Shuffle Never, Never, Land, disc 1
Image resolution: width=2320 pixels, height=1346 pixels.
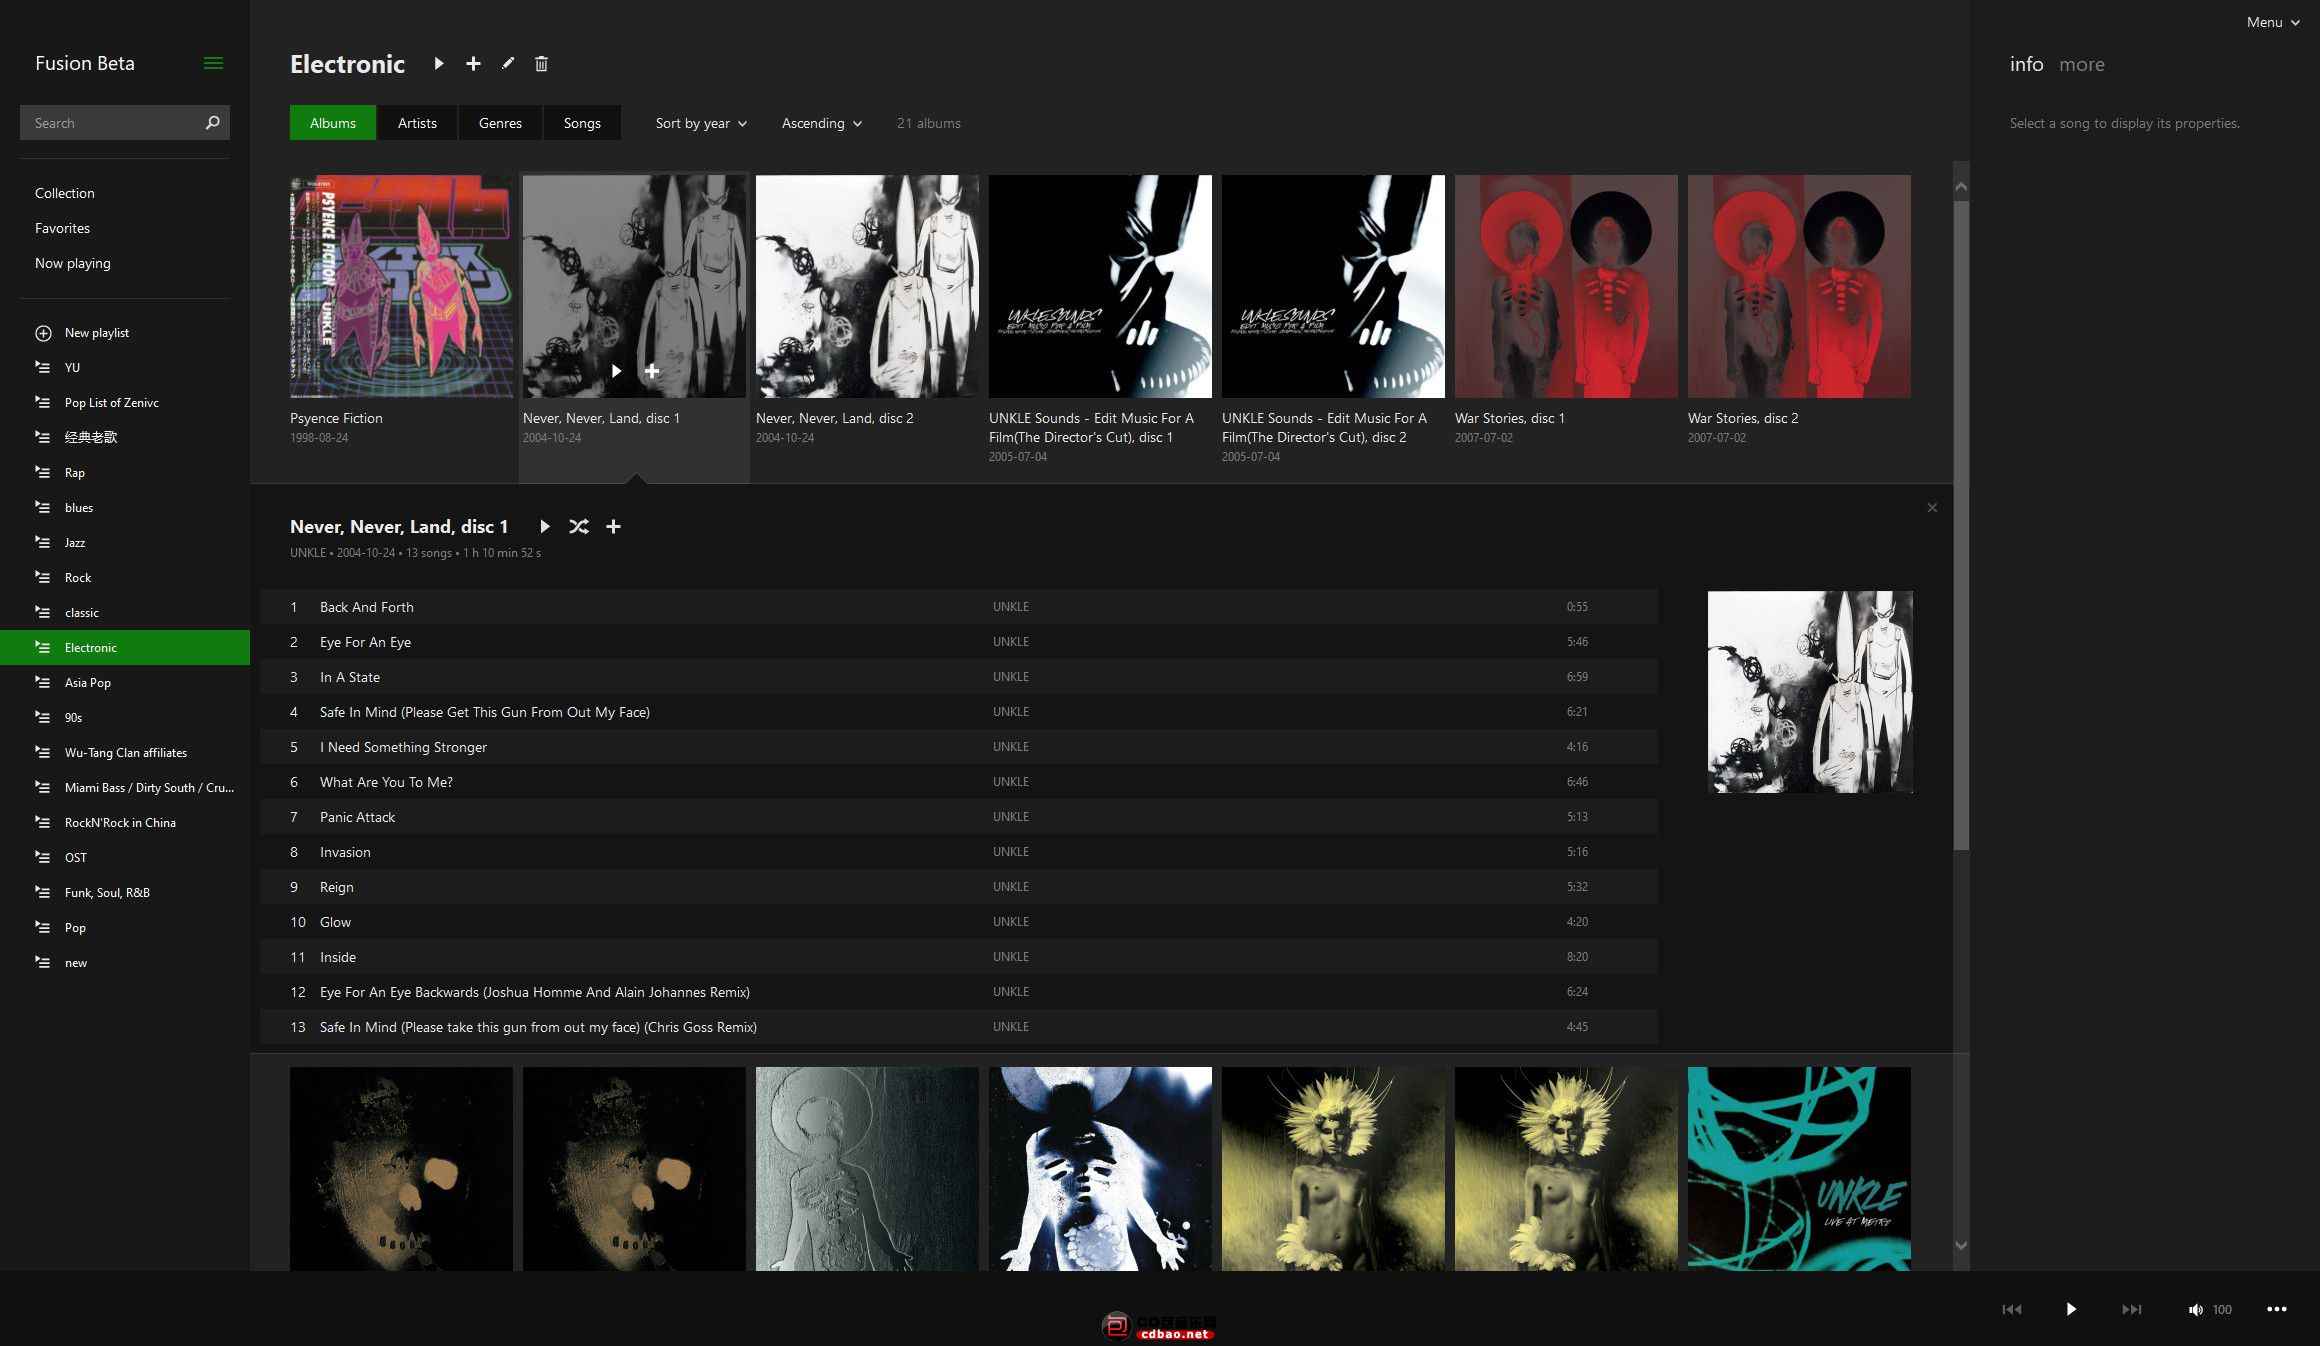coord(579,527)
